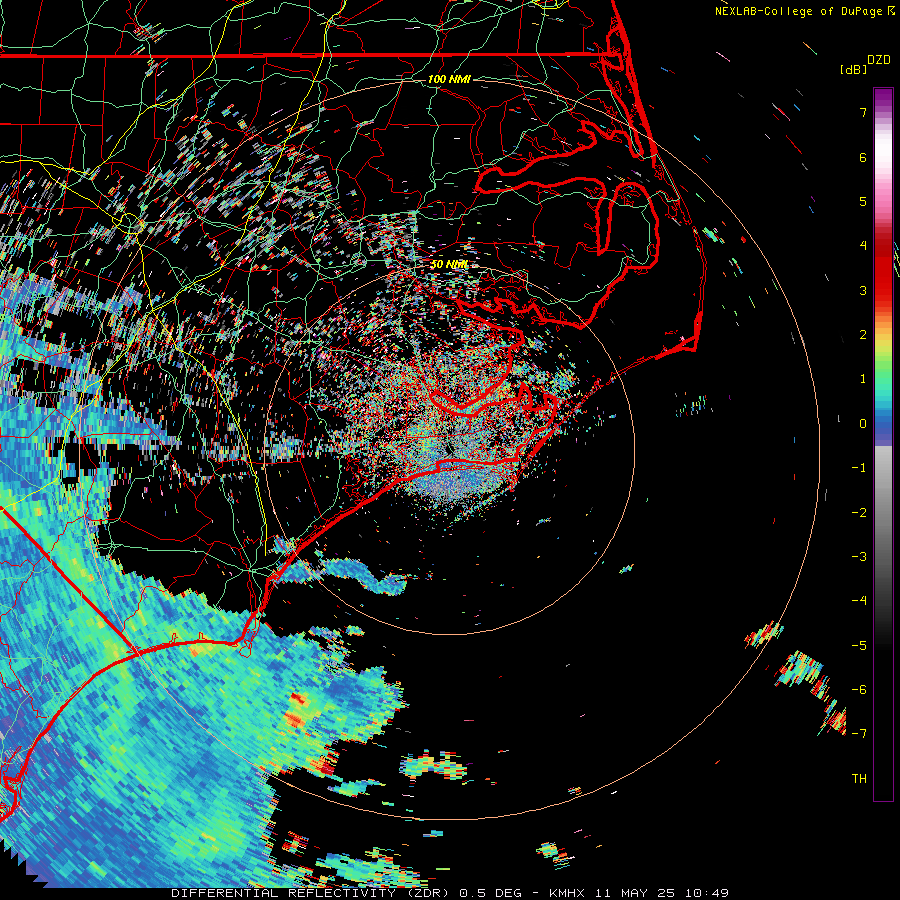Click the TH threshold label on the scale
Image resolution: width=900 pixels, height=900 pixels.
(x=859, y=778)
